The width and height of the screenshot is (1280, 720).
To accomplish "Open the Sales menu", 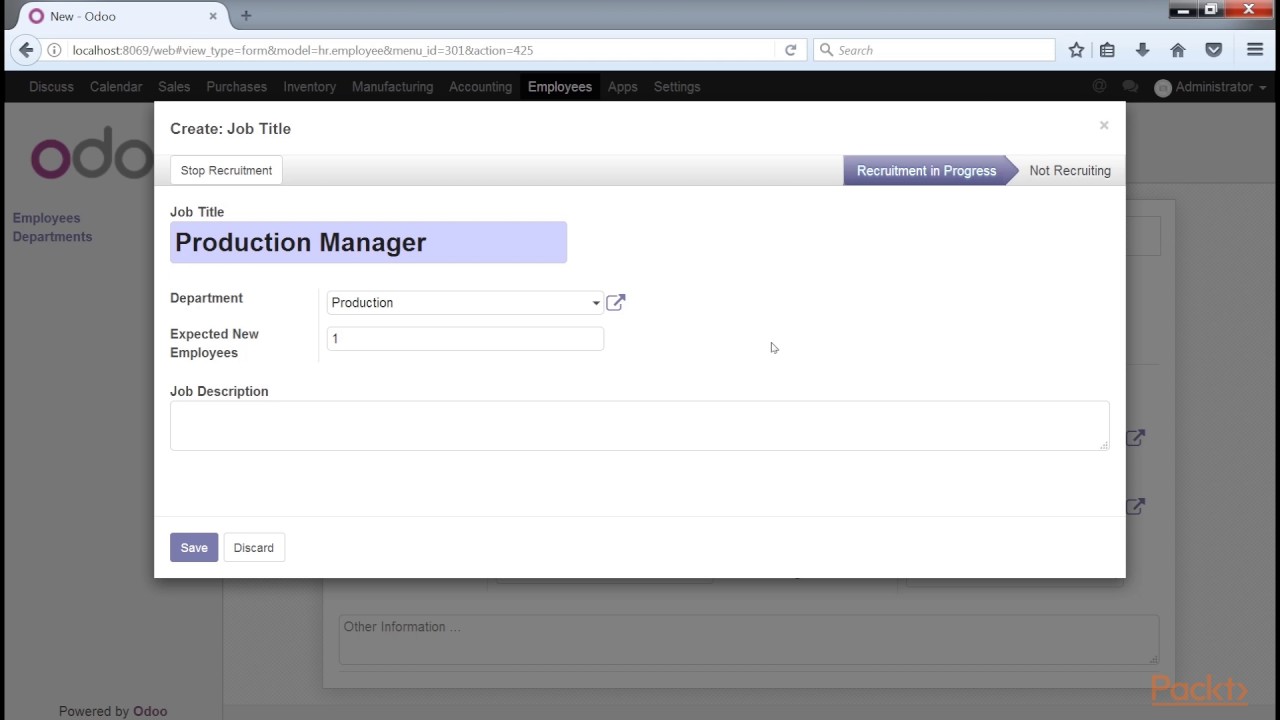I will [x=174, y=87].
